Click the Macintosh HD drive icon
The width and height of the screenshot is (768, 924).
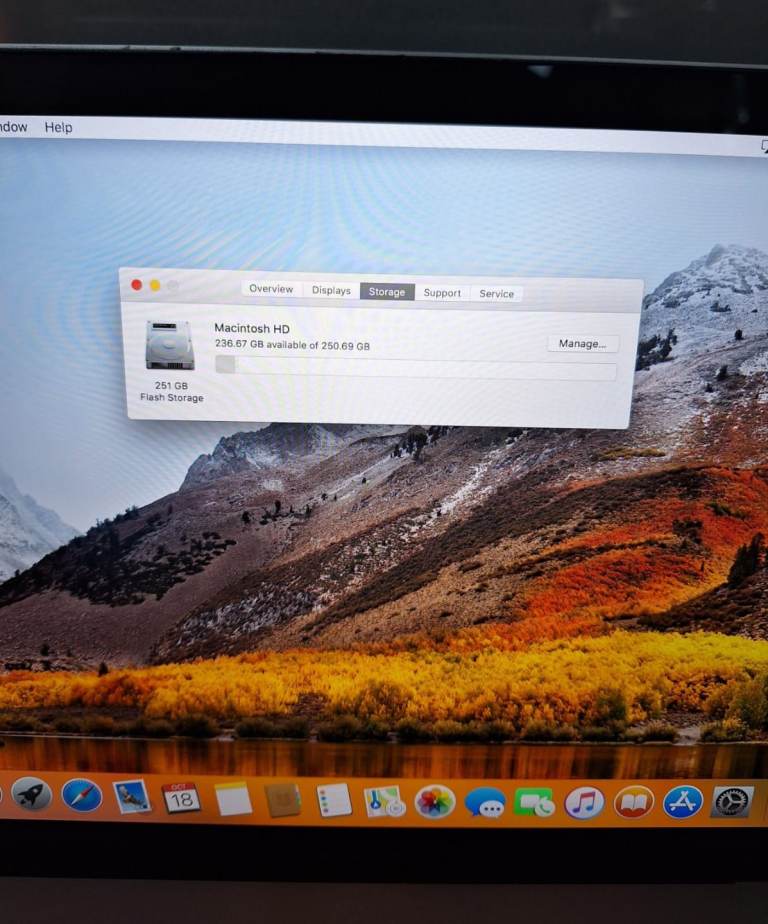click(170, 345)
